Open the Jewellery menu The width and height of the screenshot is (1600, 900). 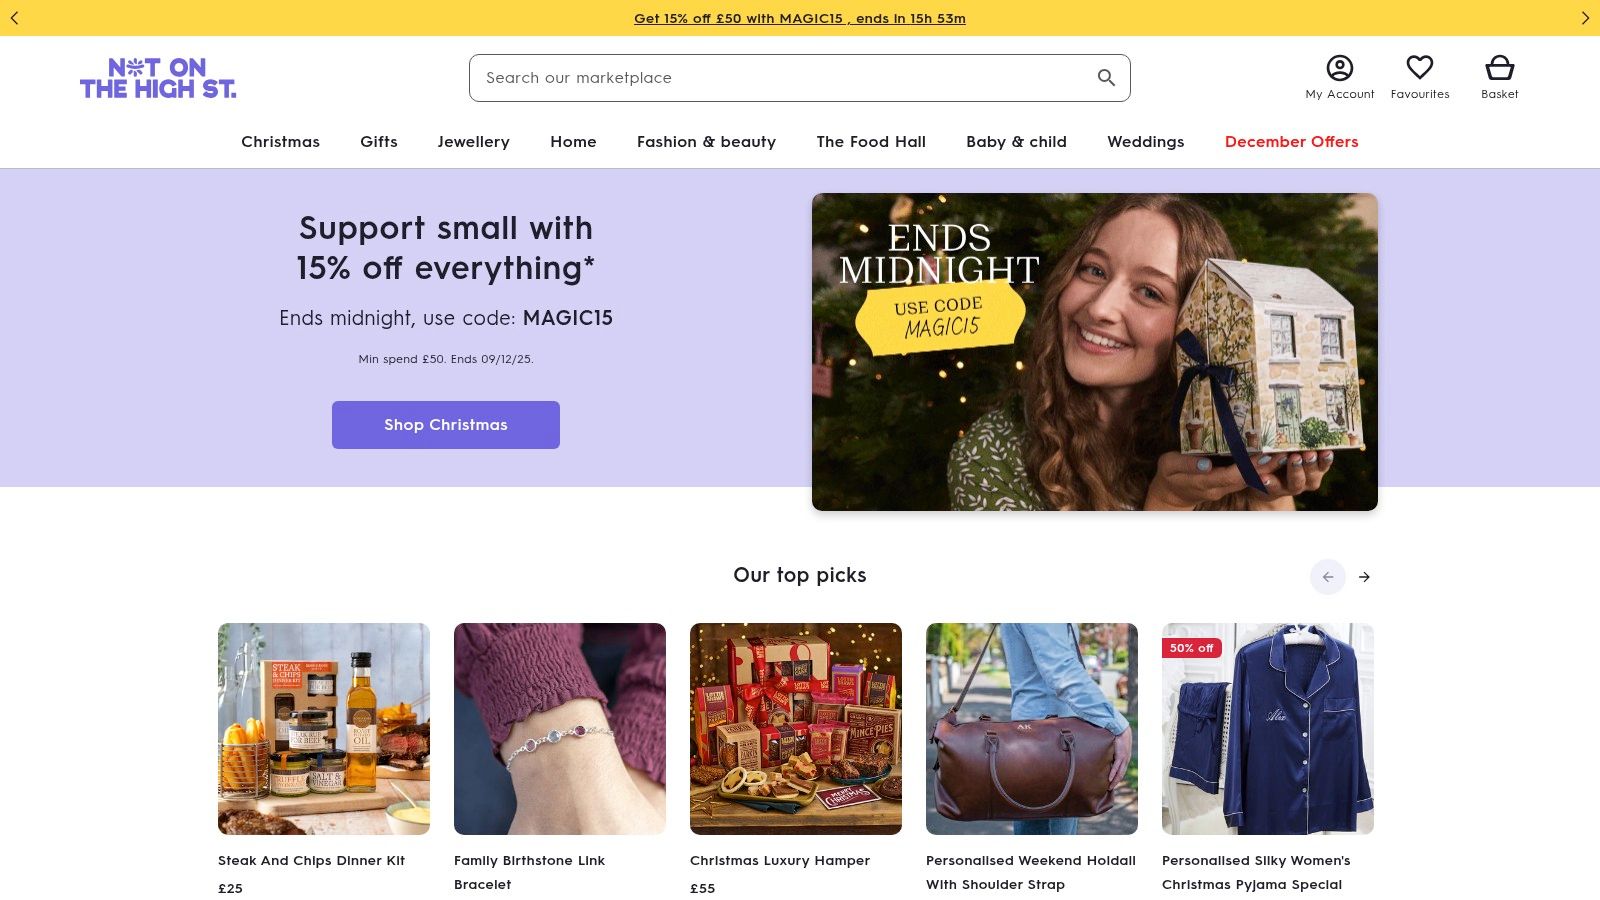point(473,142)
